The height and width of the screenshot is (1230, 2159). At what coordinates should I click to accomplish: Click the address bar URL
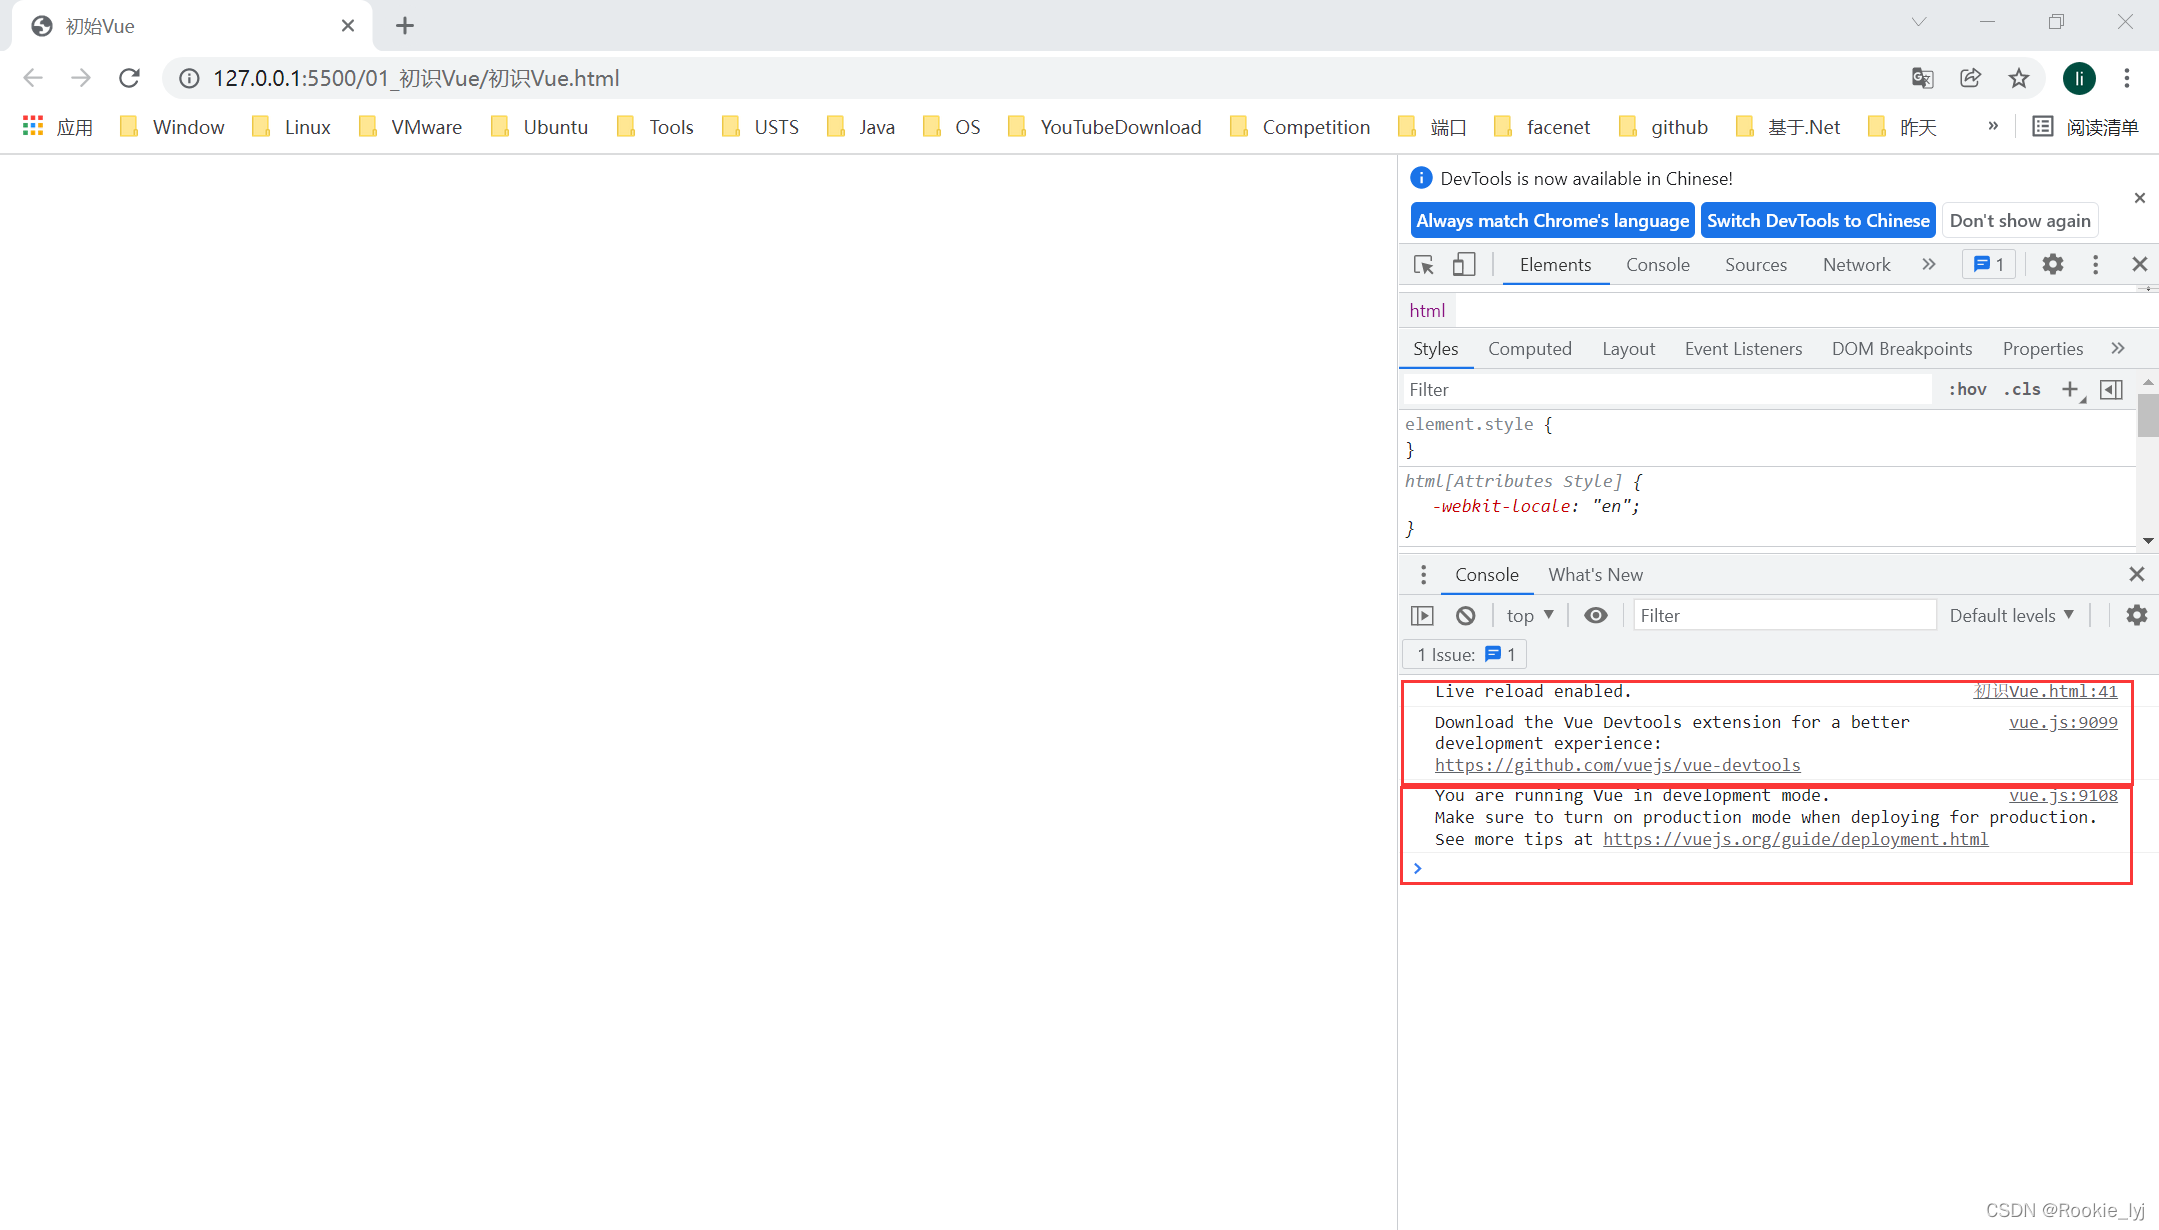point(416,78)
